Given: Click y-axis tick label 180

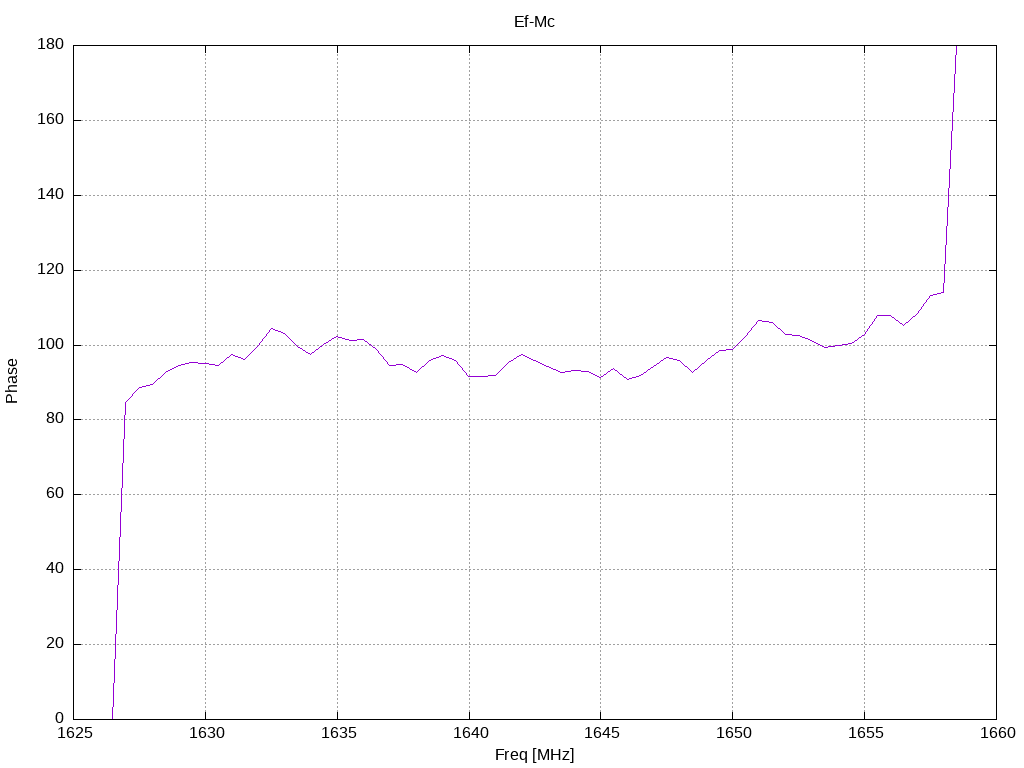Looking at the screenshot, I should coord(51,44).
